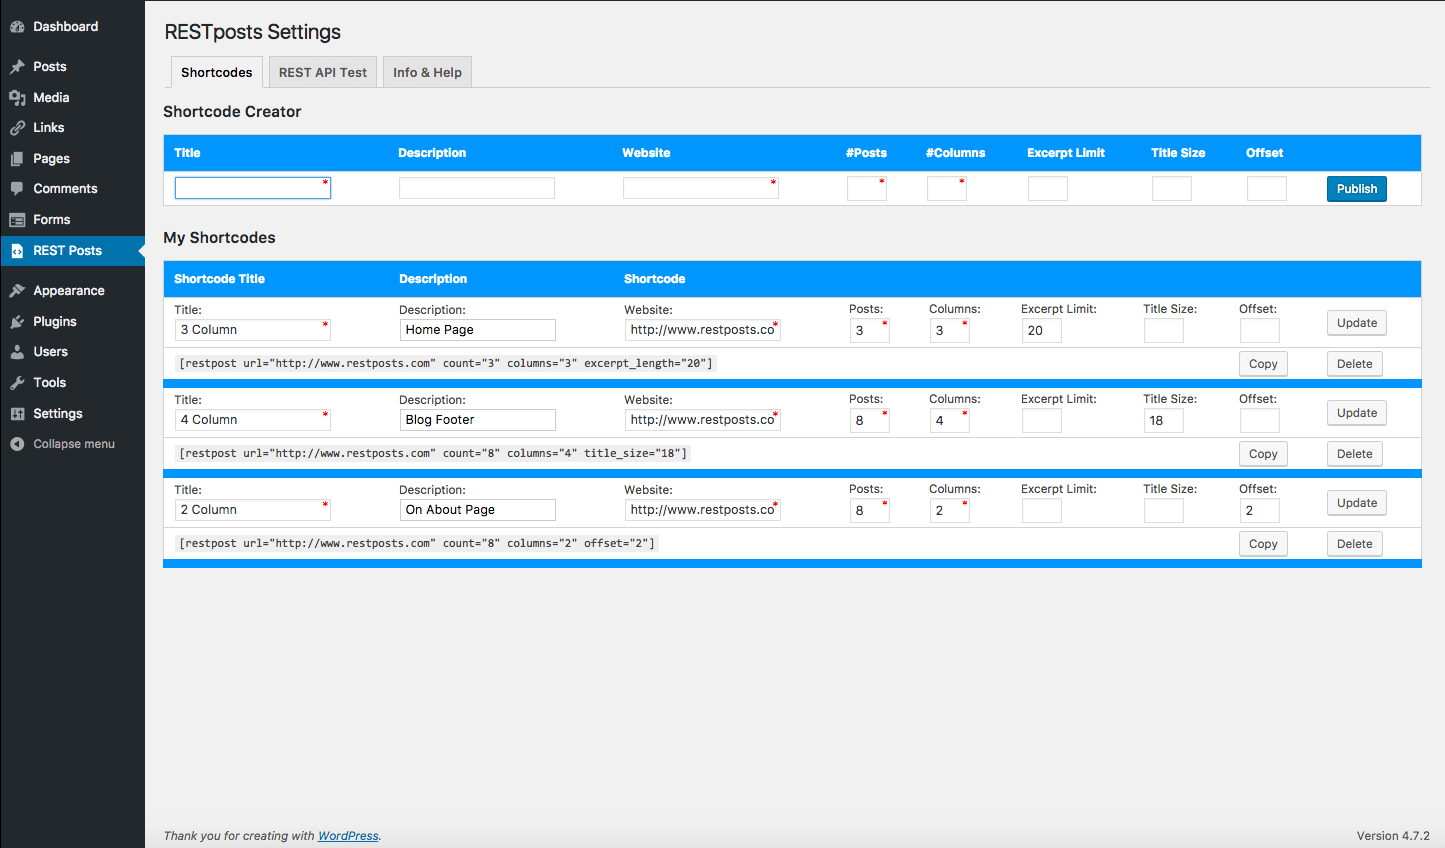Update the 3 Column shortcode
Viewport: 1445px width, 848px height.
coord(1357,323)
